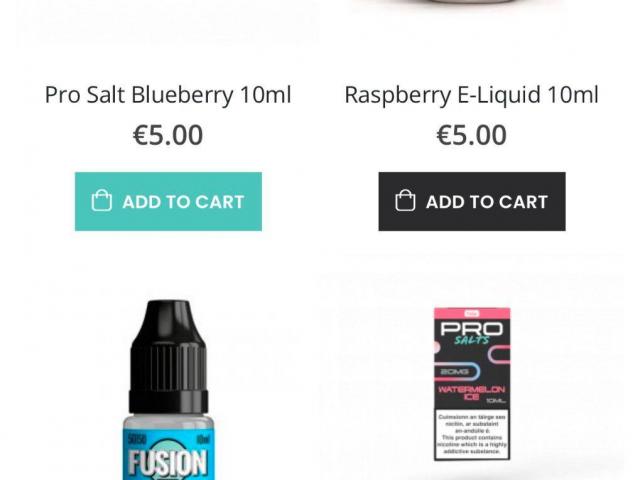Screen dimensions: 640x480
Task: Open the Raspberry E-Liquid 10ml product link
Action: coord(472,95)
